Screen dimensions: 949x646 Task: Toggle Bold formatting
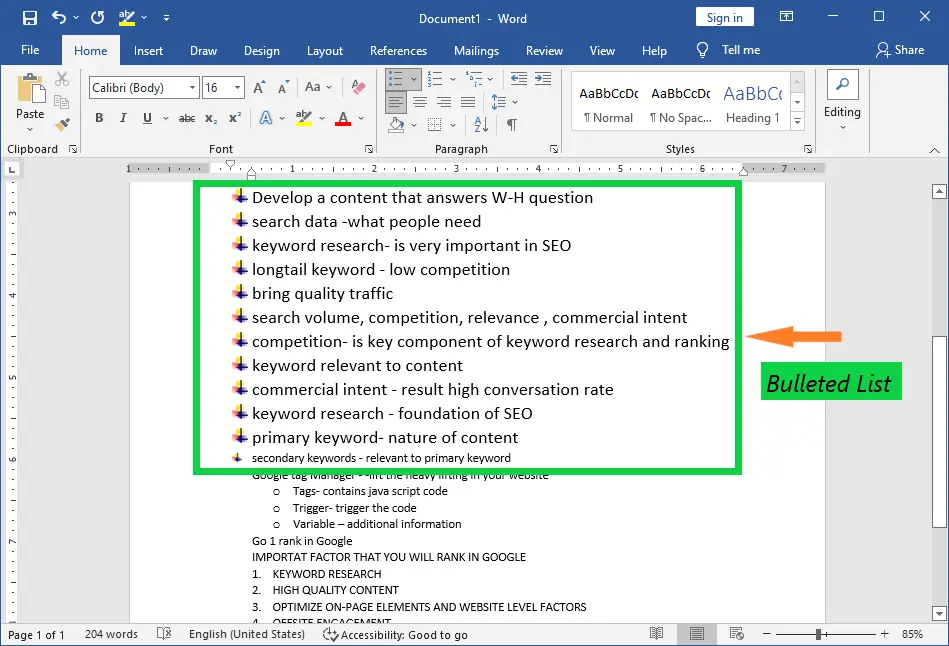[99, 118]
